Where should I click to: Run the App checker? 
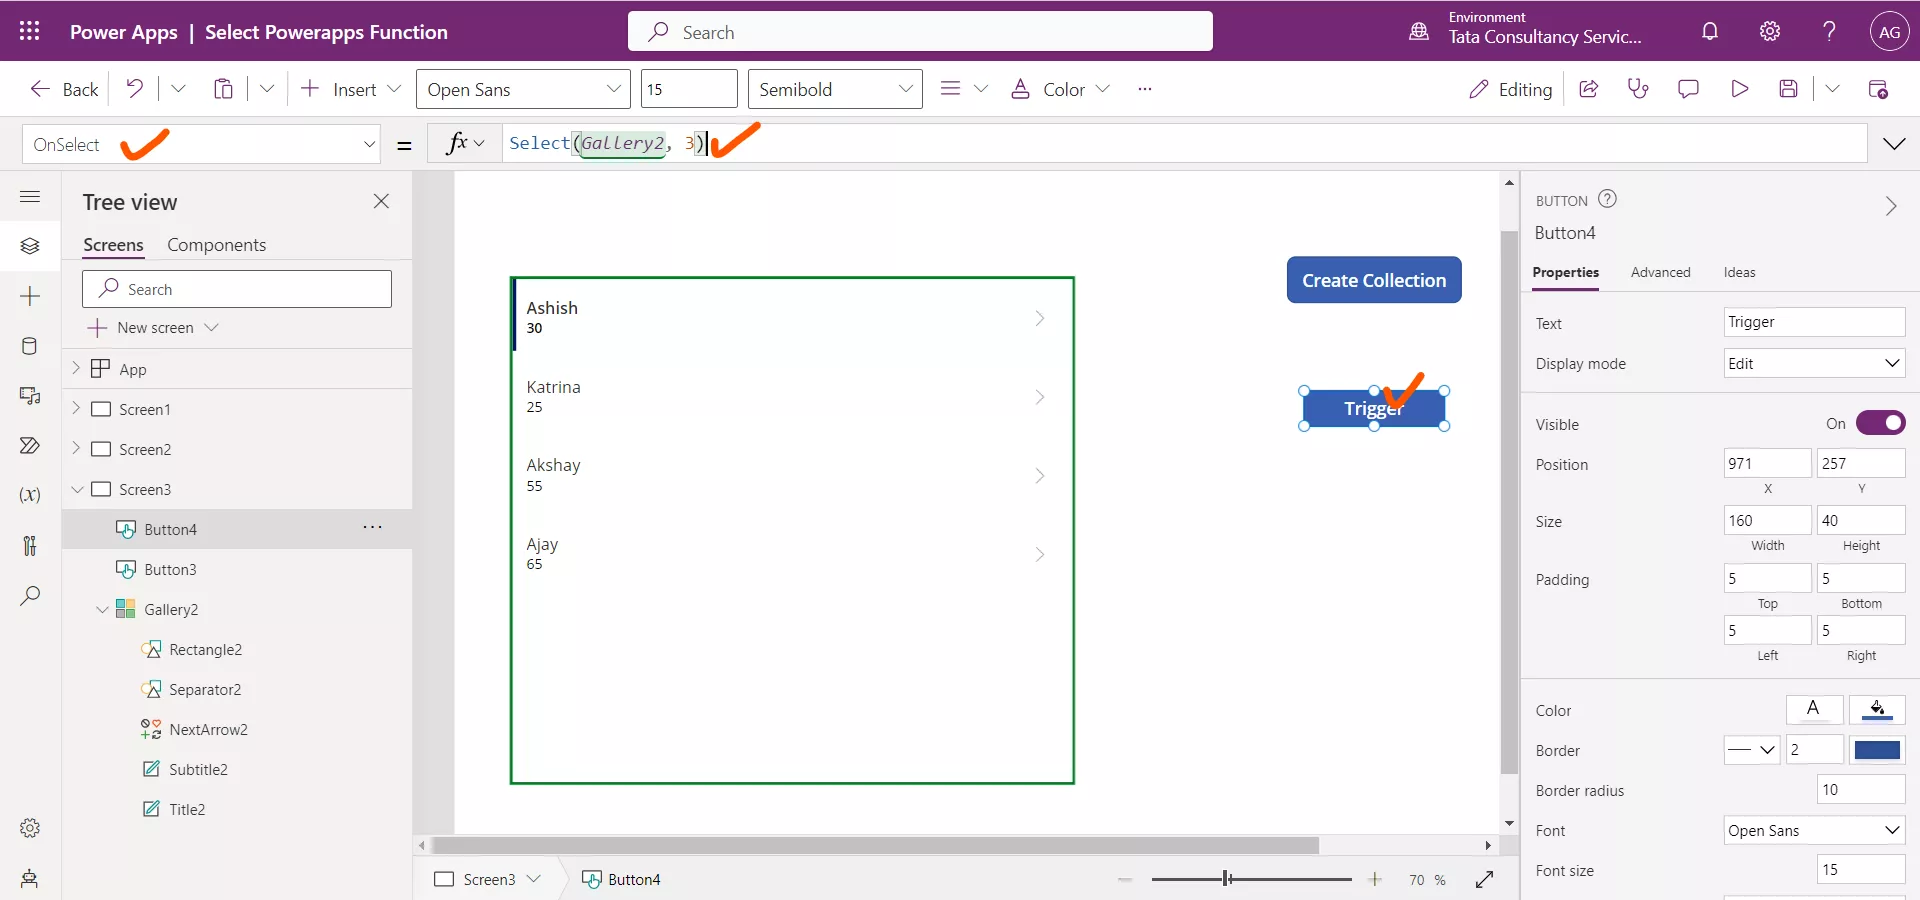(x=1638, y=88)
